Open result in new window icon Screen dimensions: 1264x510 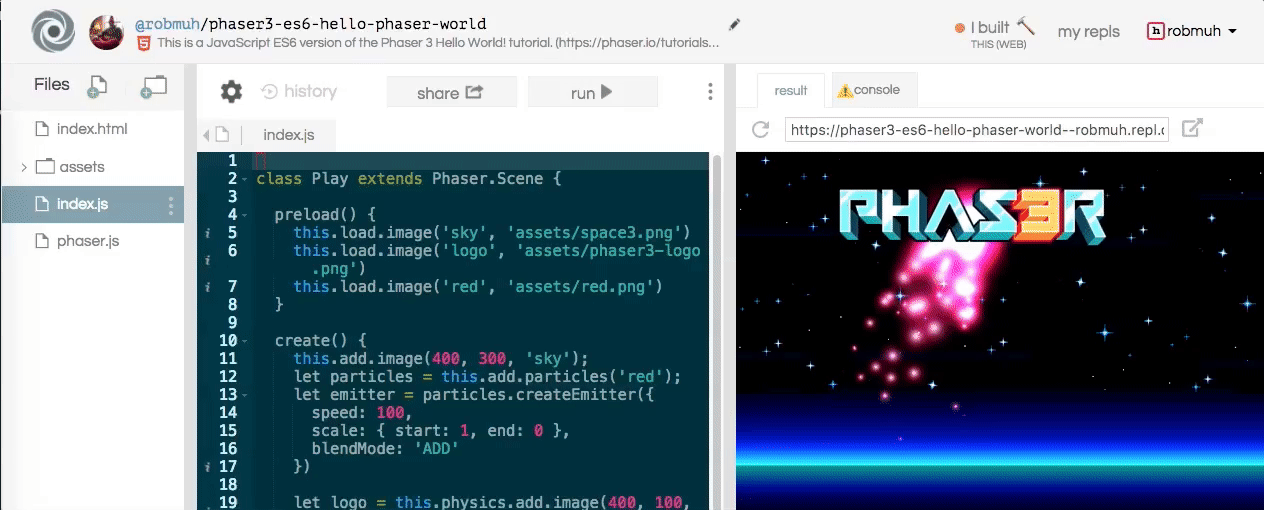(x=1192, y=128)
